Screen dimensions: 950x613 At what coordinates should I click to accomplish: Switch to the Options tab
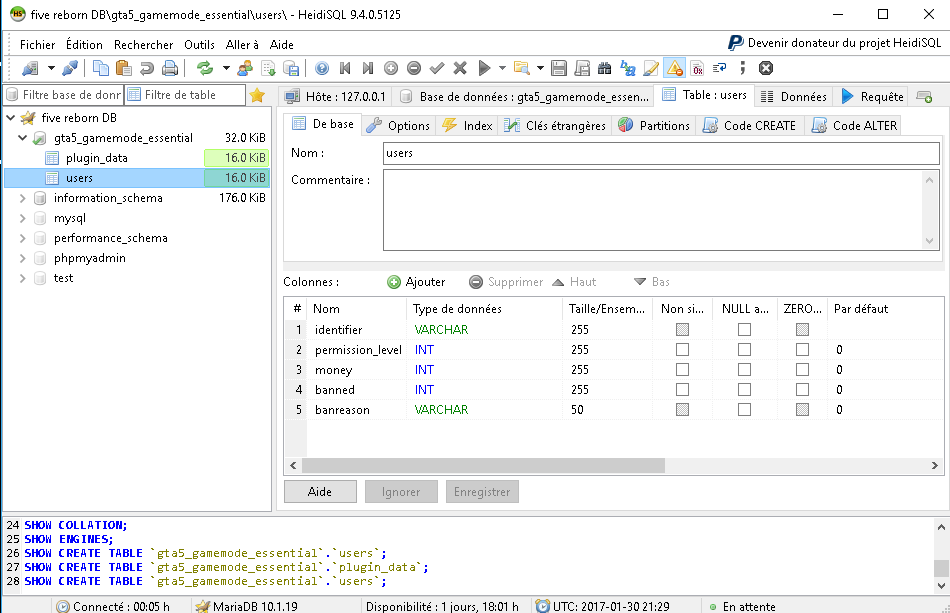399,125
